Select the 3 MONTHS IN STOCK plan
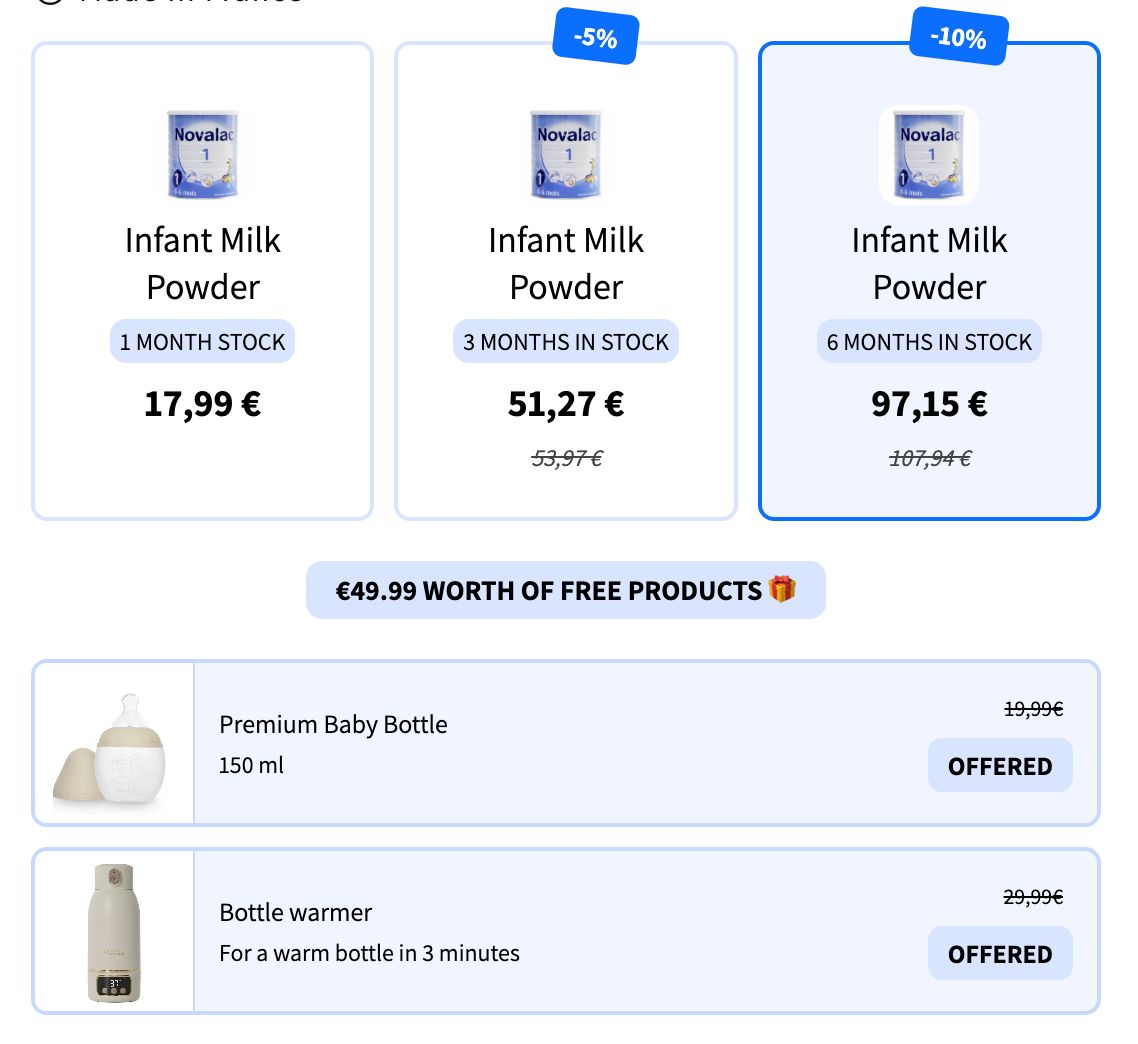Screen dimensions: 1138x1044 click(x=566, y=280)
